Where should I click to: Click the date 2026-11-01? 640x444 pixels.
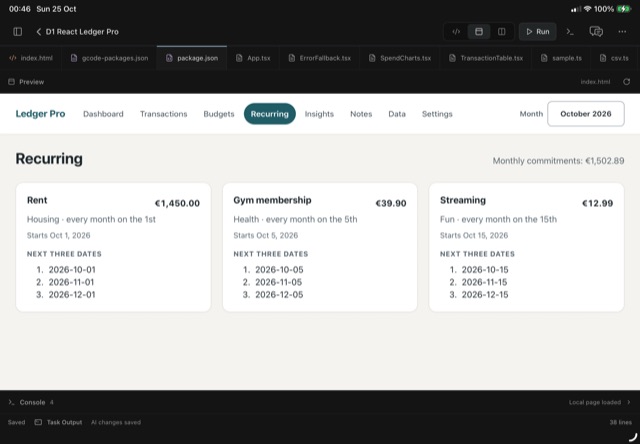click(x=71, y=282)
